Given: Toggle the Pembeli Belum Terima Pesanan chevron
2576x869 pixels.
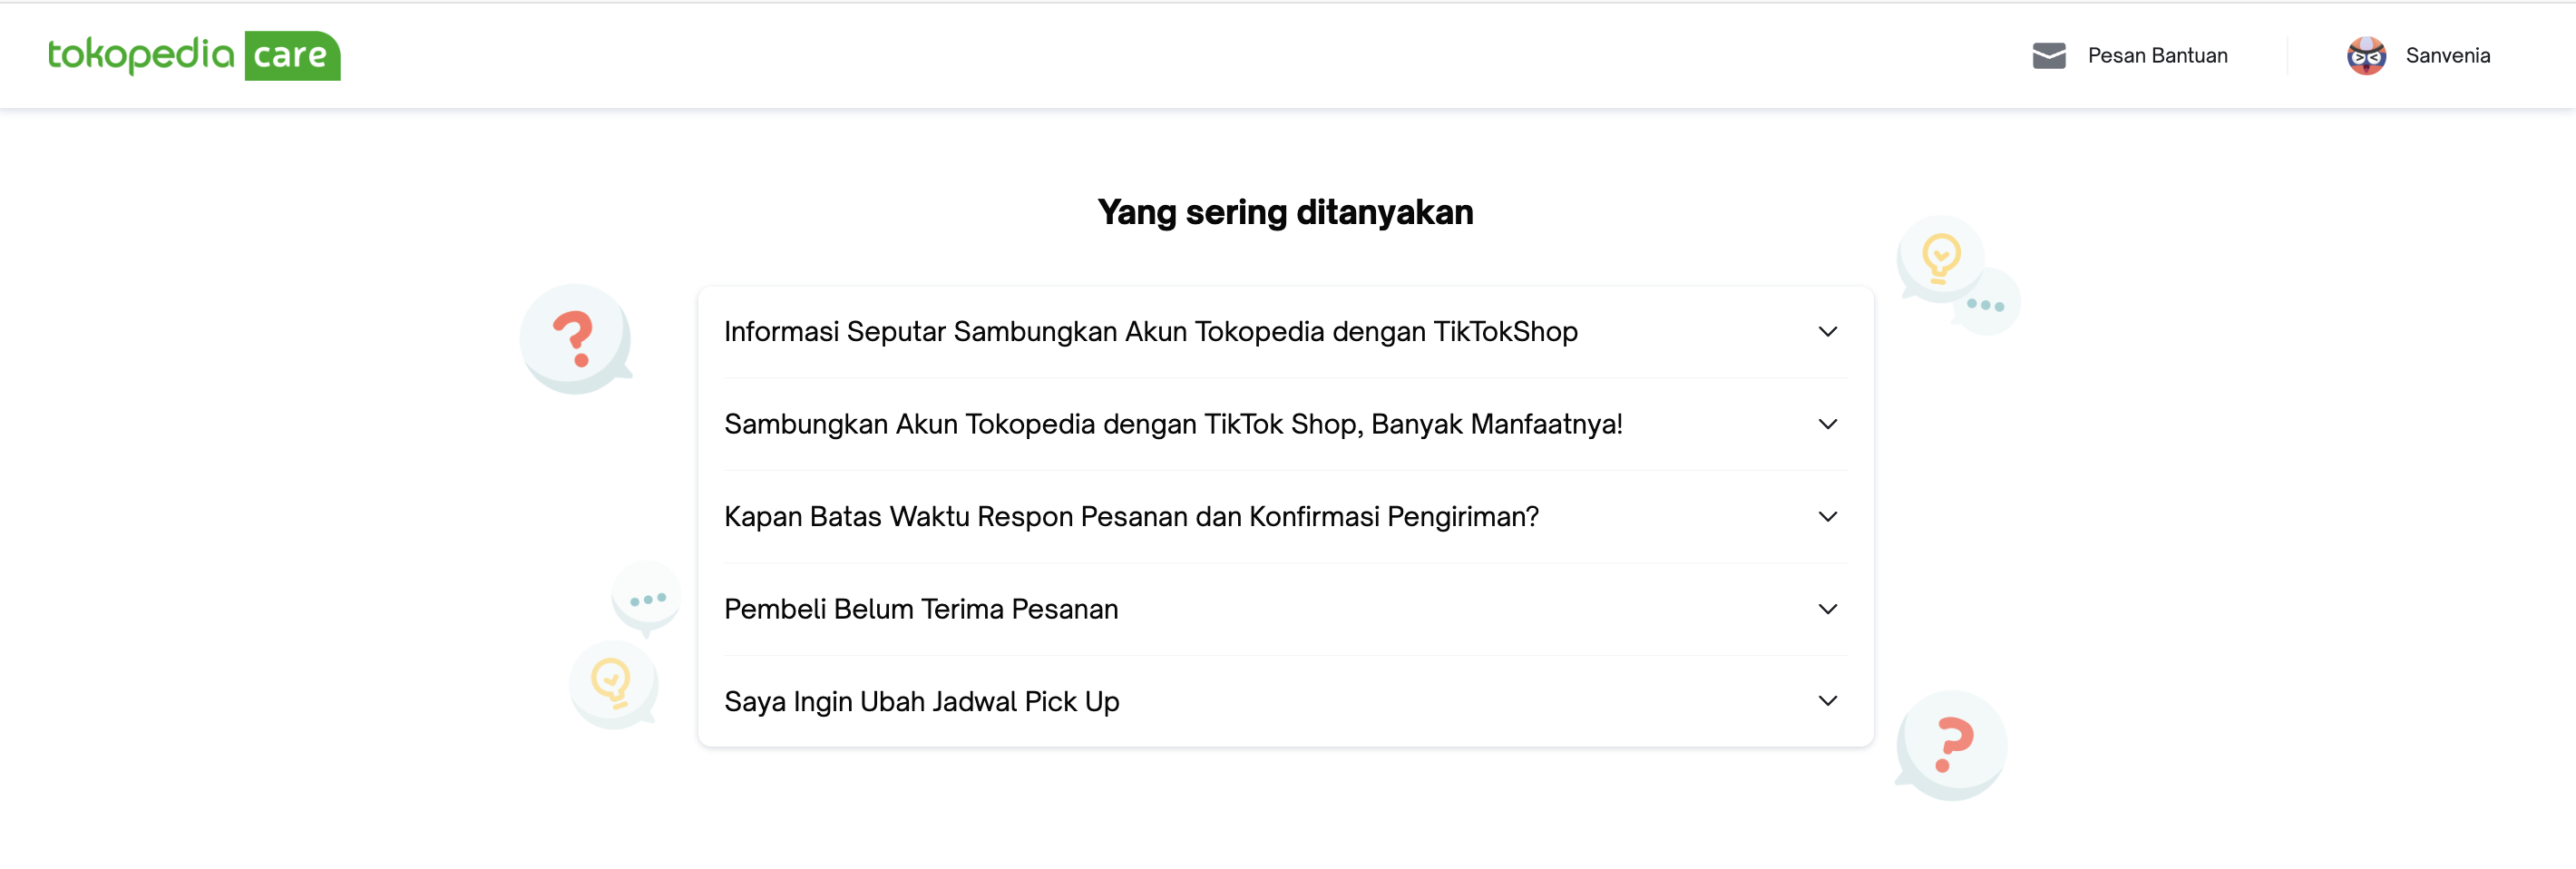Looking at the screenshot, I should (x=1827, y=609).
